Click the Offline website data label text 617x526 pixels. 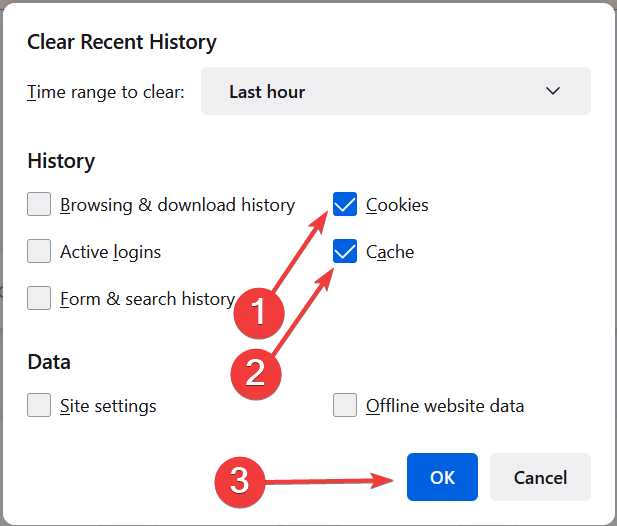pos(445,406)
